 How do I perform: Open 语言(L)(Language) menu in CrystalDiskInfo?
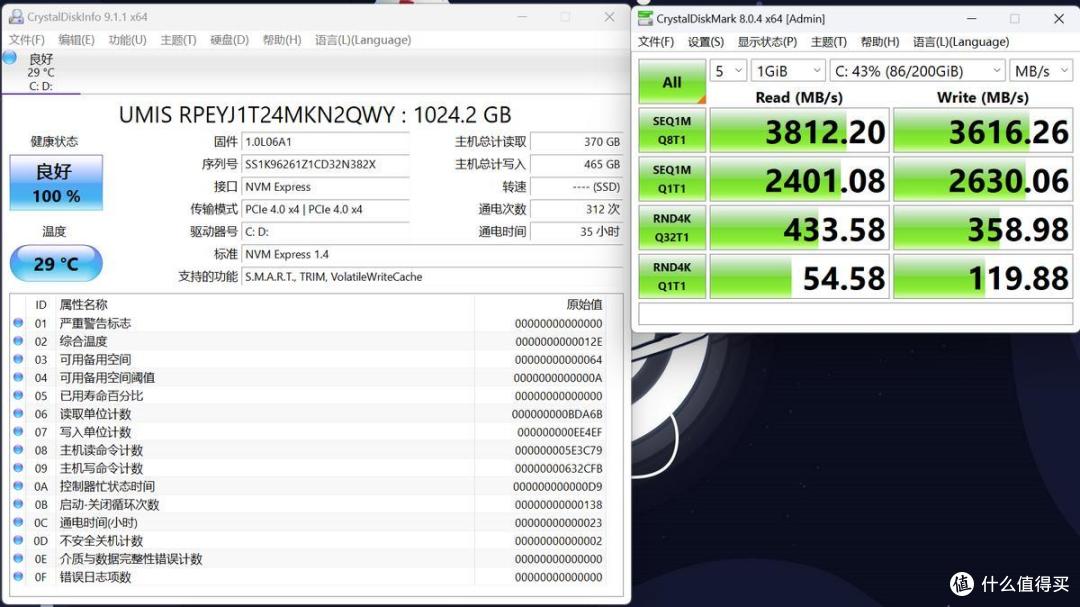pyautogui.click(x=363, y=40)
